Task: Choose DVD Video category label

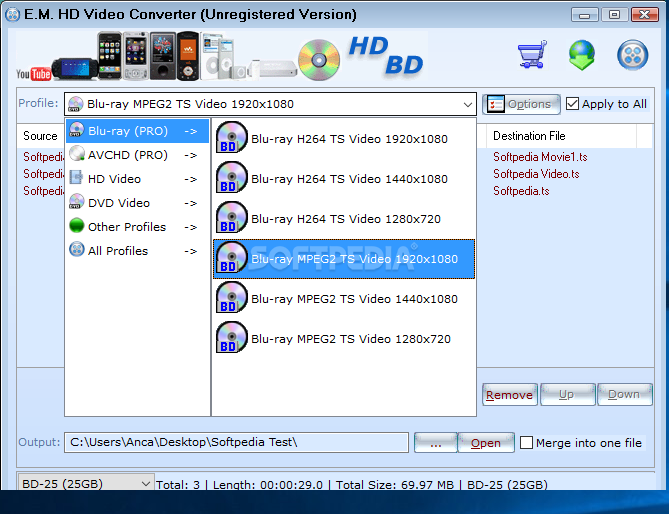Action: click(119, 203)
